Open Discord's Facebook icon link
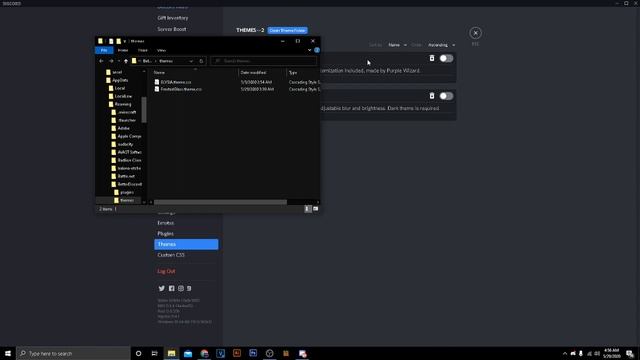The height and width of the screenshot is (360, 640). [171, 288]
